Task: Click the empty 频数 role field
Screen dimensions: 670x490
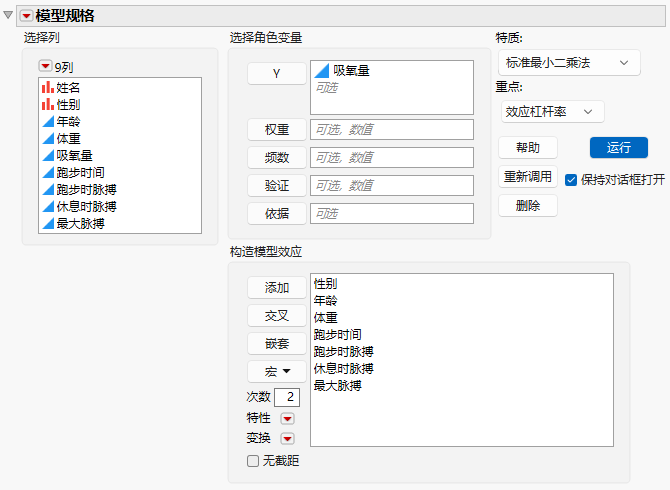Action: pyautogui.click(x=392, y=158)
